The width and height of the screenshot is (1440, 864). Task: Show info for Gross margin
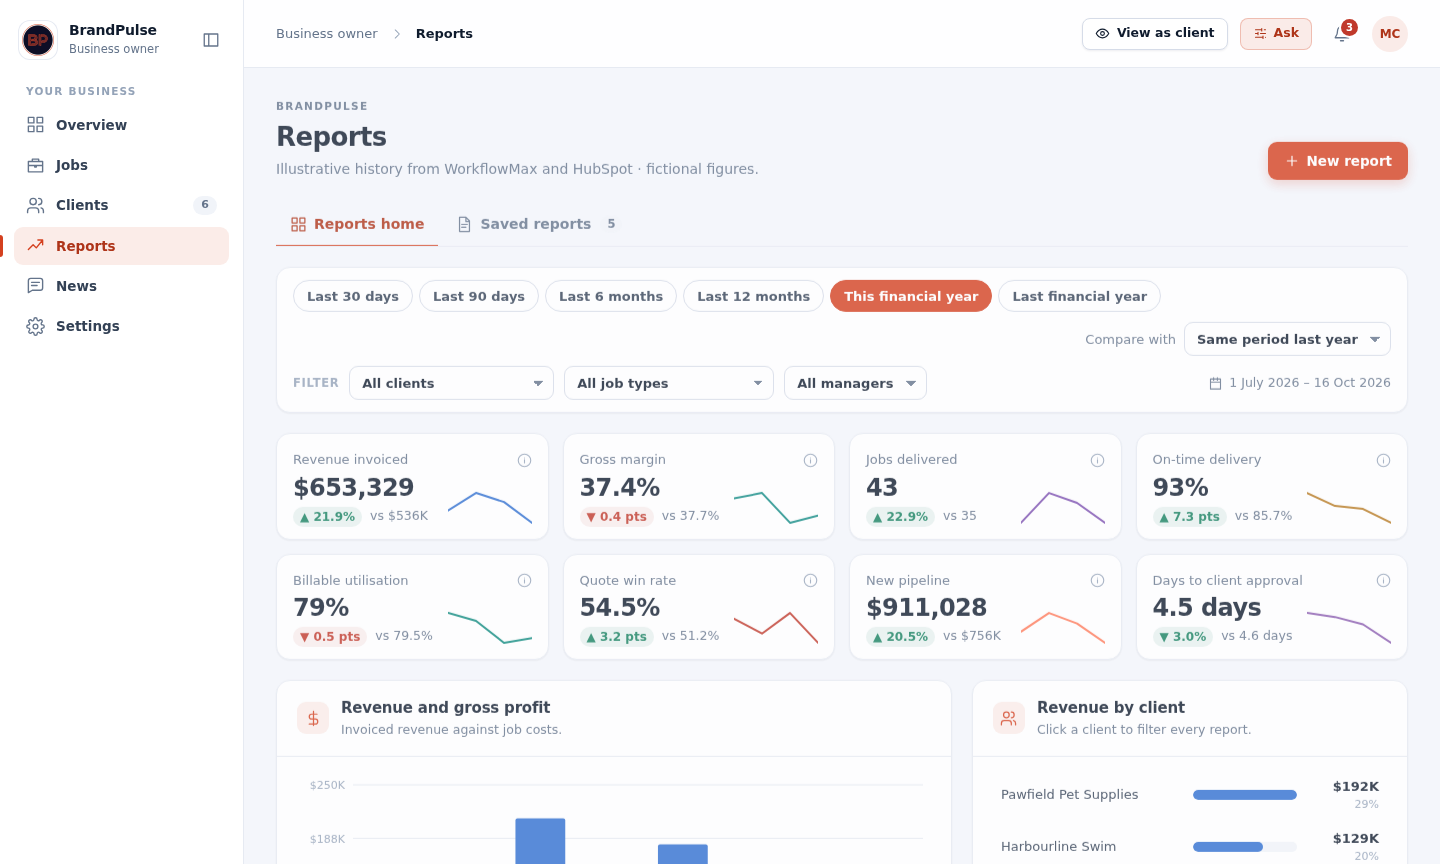(811, 460)
